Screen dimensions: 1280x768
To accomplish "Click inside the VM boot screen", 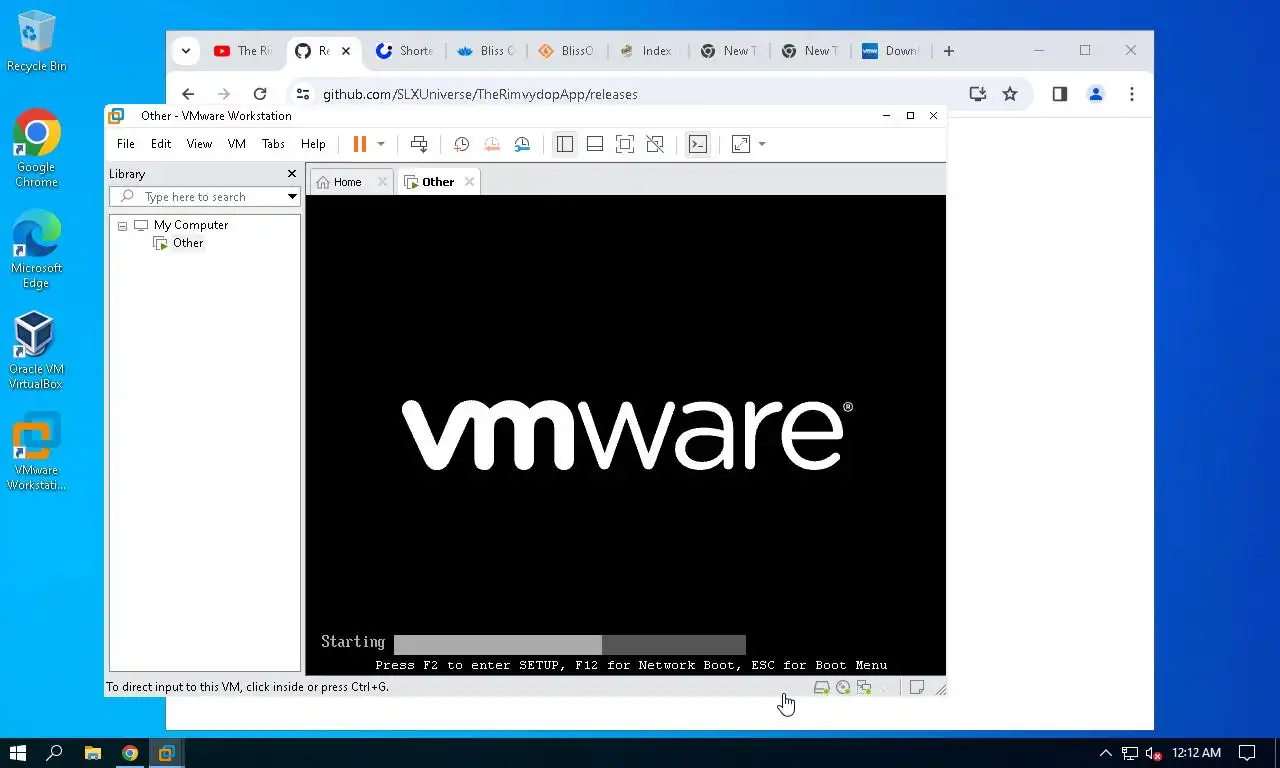I will tap(625, 435).
